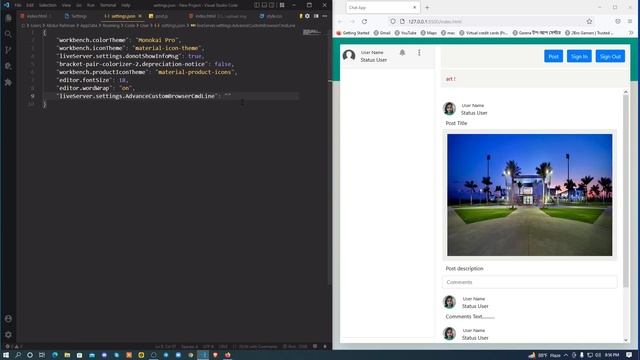Open Task View on the taskbar
Screen dimensions: 640x360
tap(42, 355)
